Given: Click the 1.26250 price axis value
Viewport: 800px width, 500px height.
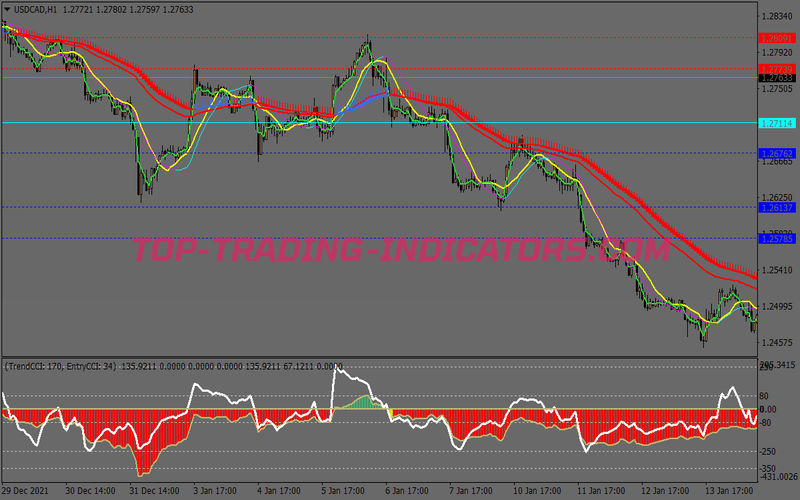Looking at the screenshot, I should click(777, 197).
